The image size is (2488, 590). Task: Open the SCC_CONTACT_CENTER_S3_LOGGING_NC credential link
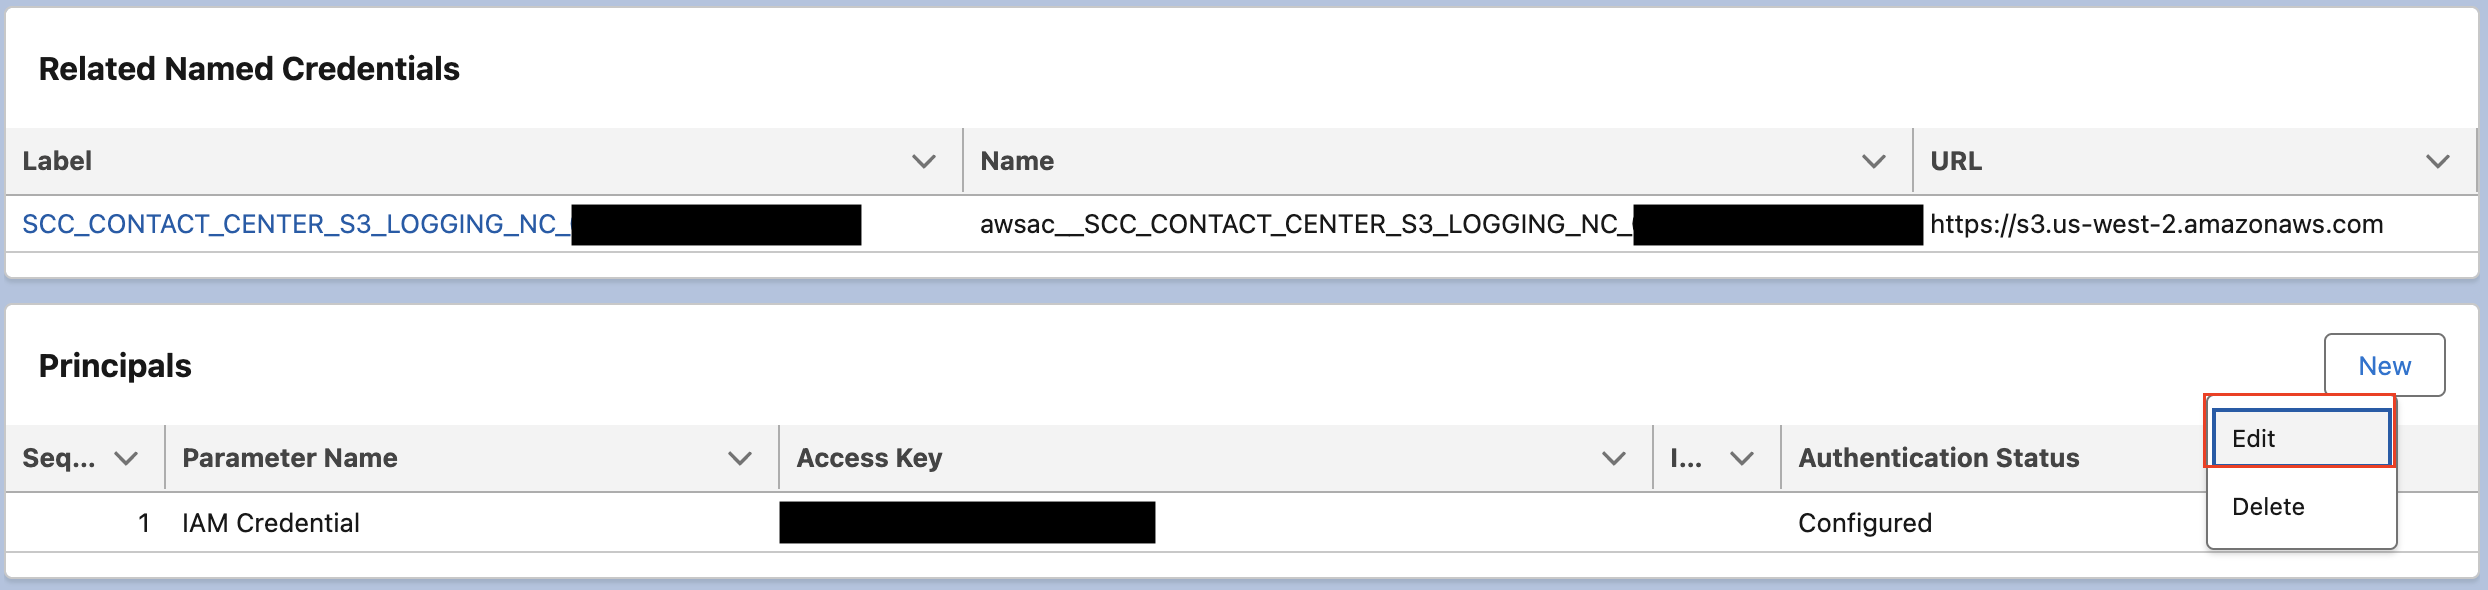click(290, 224)
